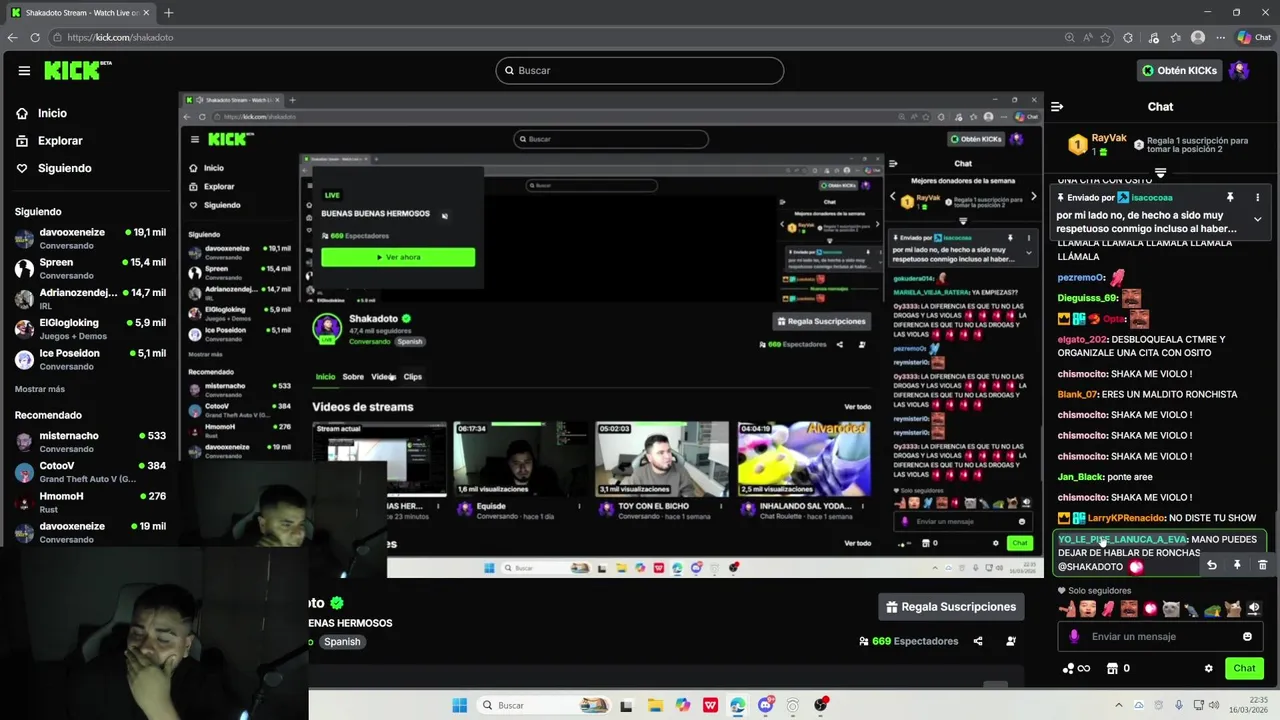Open ElGlogloking channel in sidebar
The width and height of the screenshot is (1280, 720).
(x=90, y=329)
